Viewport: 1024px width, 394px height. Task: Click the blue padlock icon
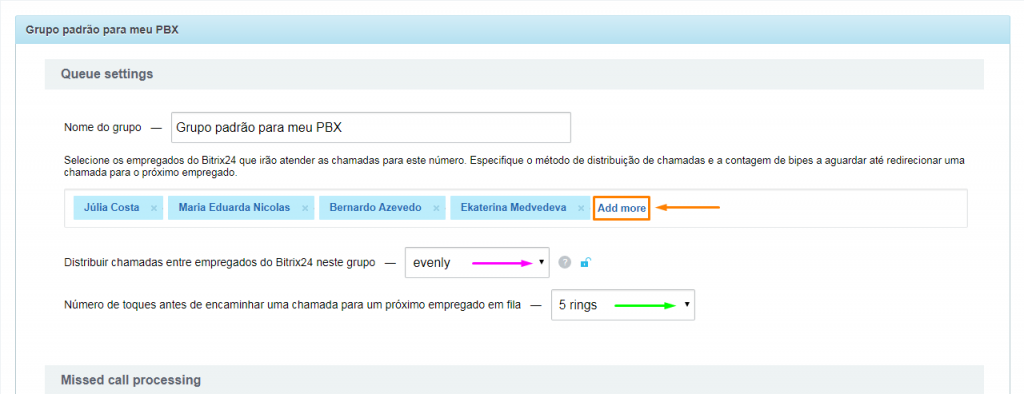(x=586, y=263)
